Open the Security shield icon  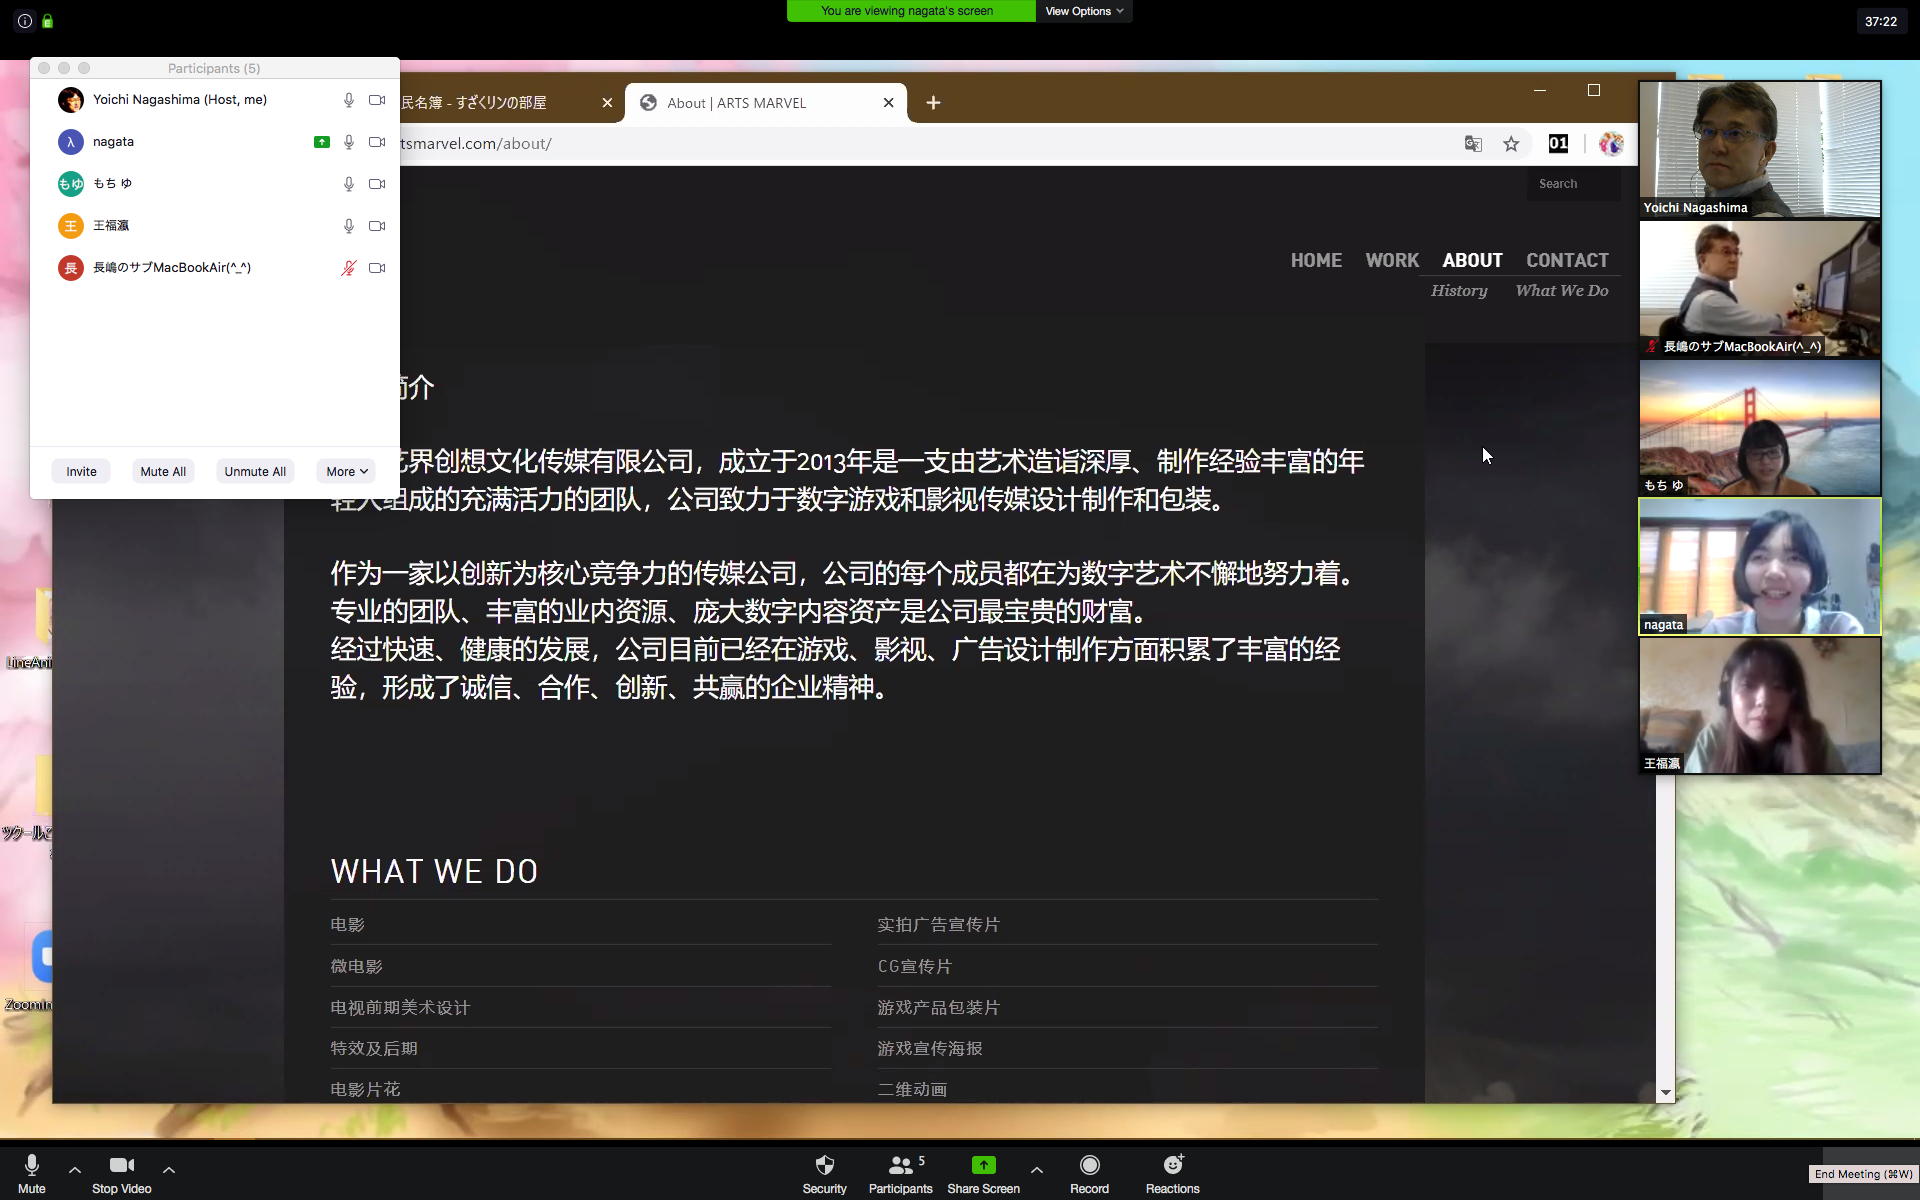[x=824, y=1165]
